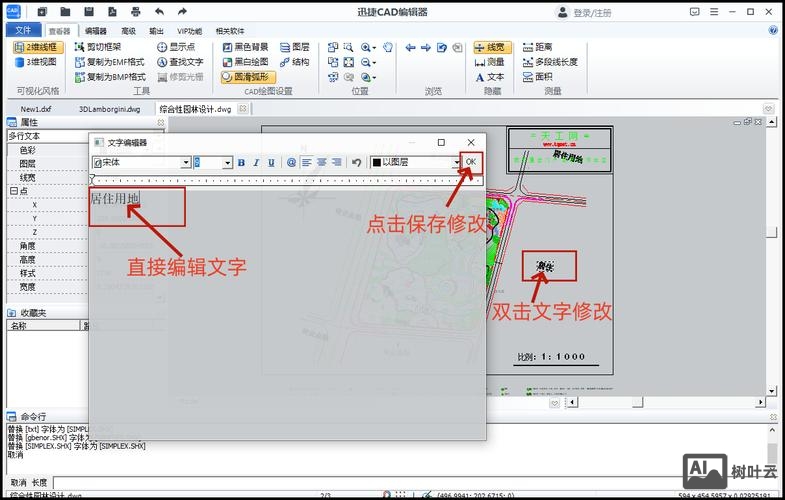Click the open folder icon in title bar
785x500 pixels.
click(65, 12)
